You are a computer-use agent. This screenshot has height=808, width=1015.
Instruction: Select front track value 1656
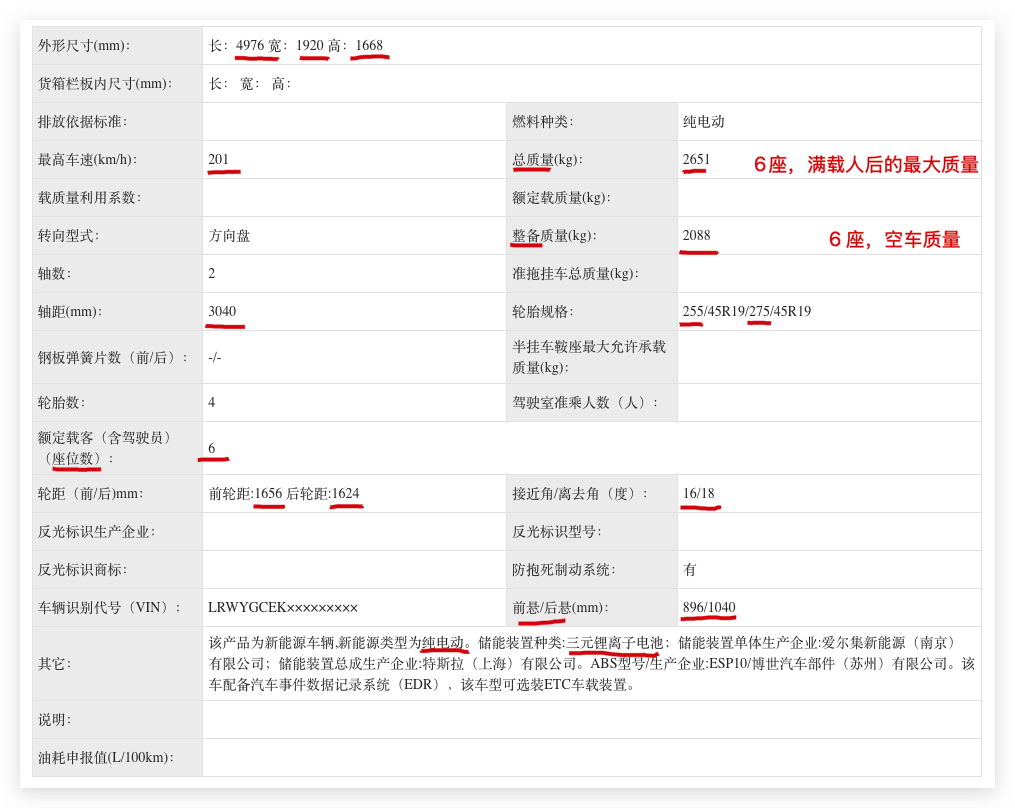pyautogui.click(x=269, y=493)
